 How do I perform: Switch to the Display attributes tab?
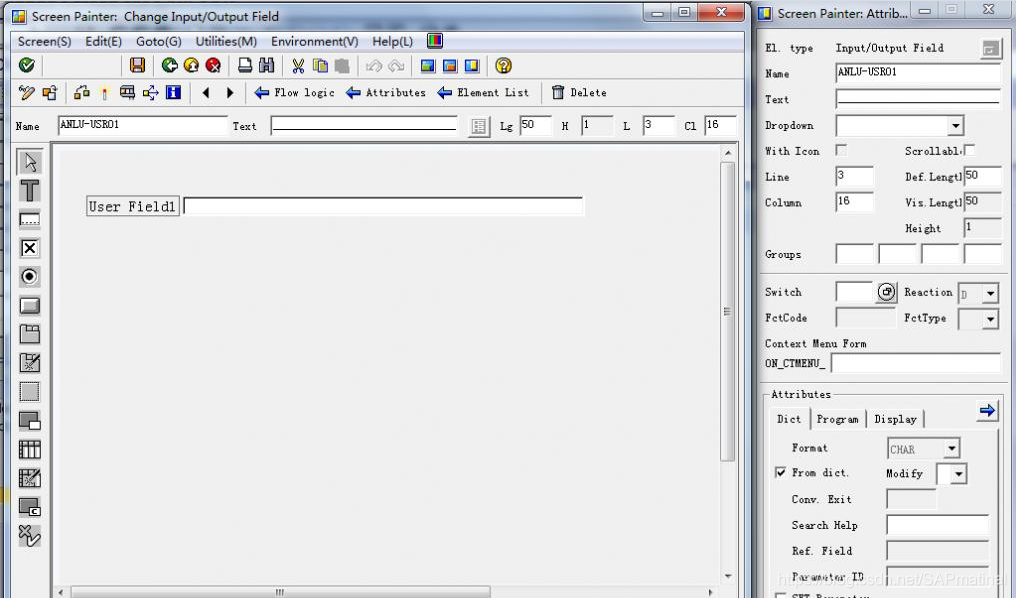[895, 419]
